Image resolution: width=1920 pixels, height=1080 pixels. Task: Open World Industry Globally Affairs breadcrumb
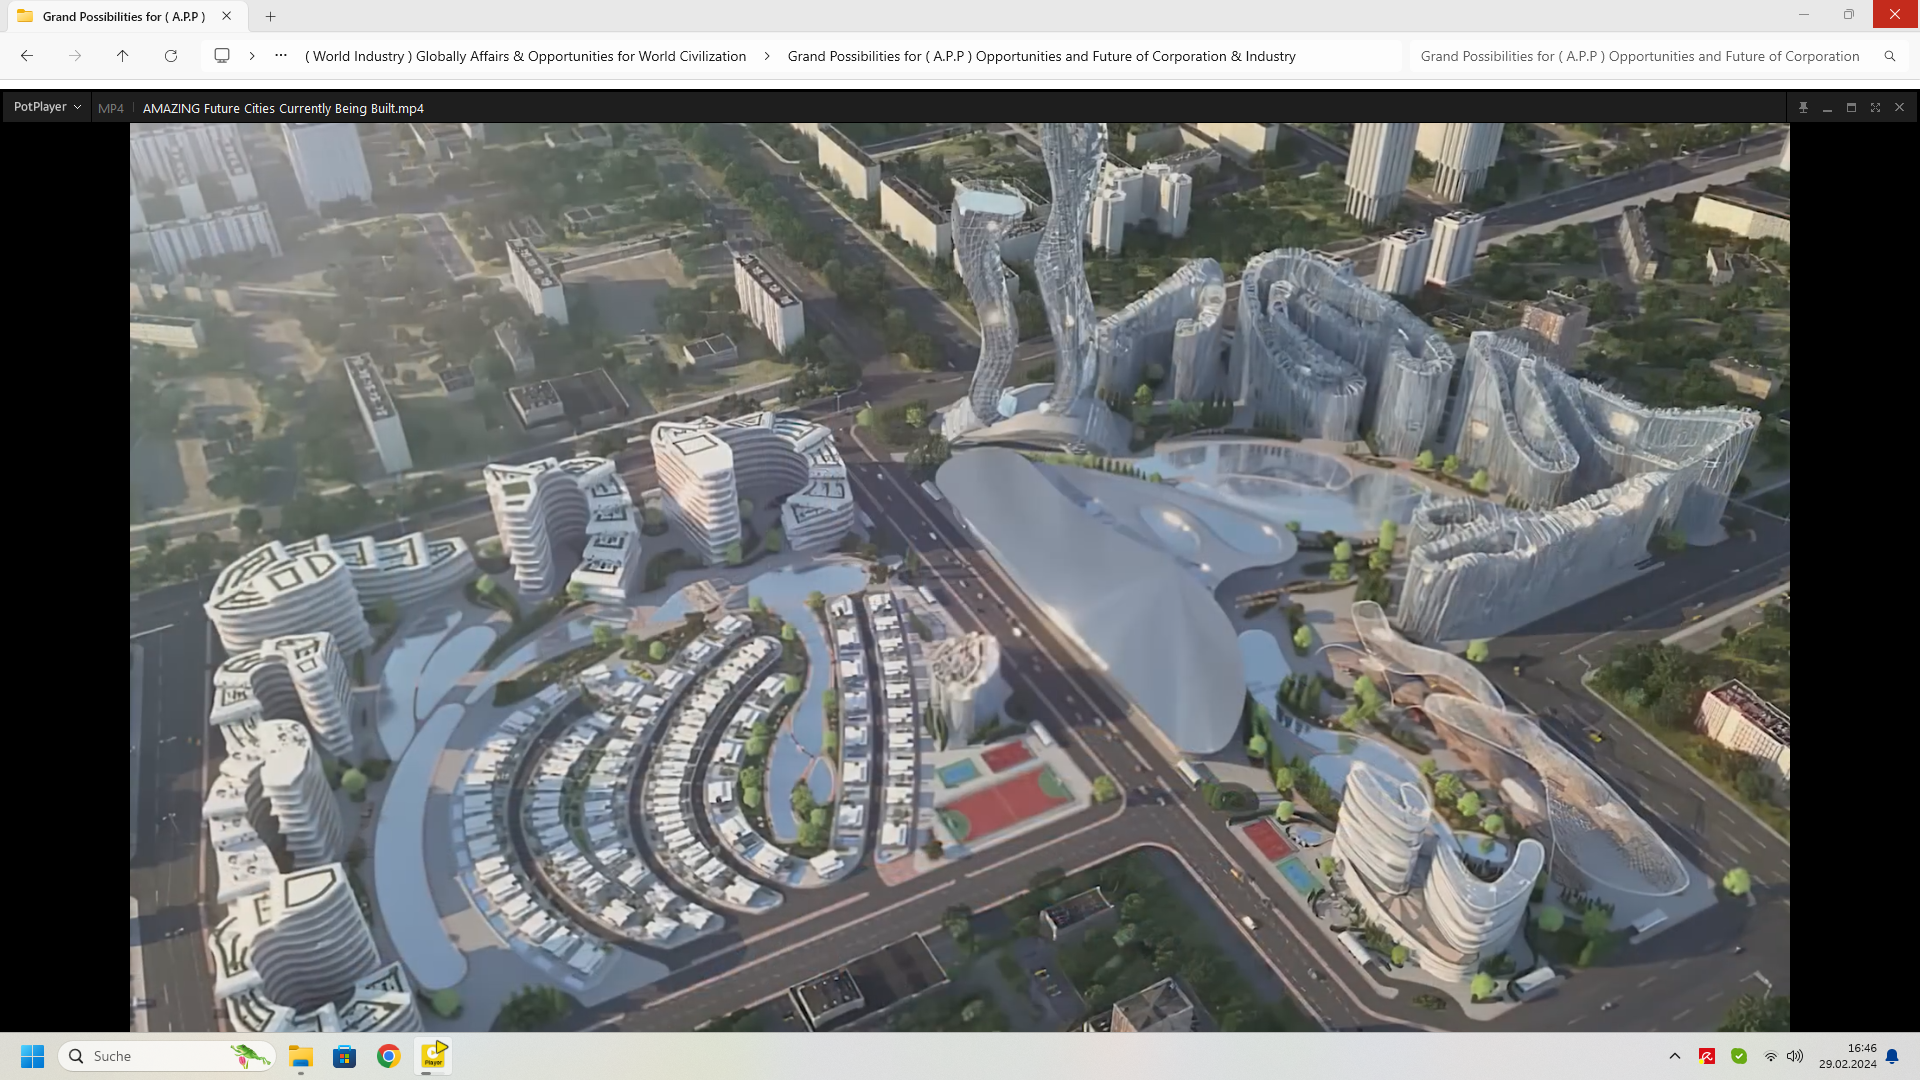pyautogui.click(x=525, y=56)
